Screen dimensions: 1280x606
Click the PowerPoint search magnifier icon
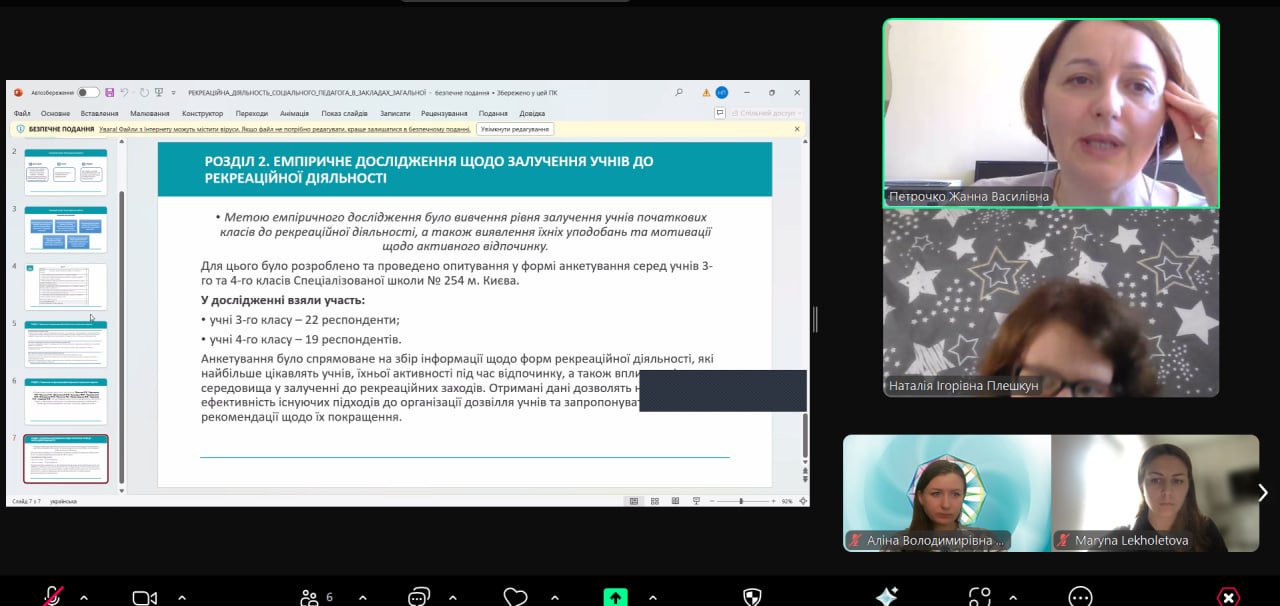(679, 92)
